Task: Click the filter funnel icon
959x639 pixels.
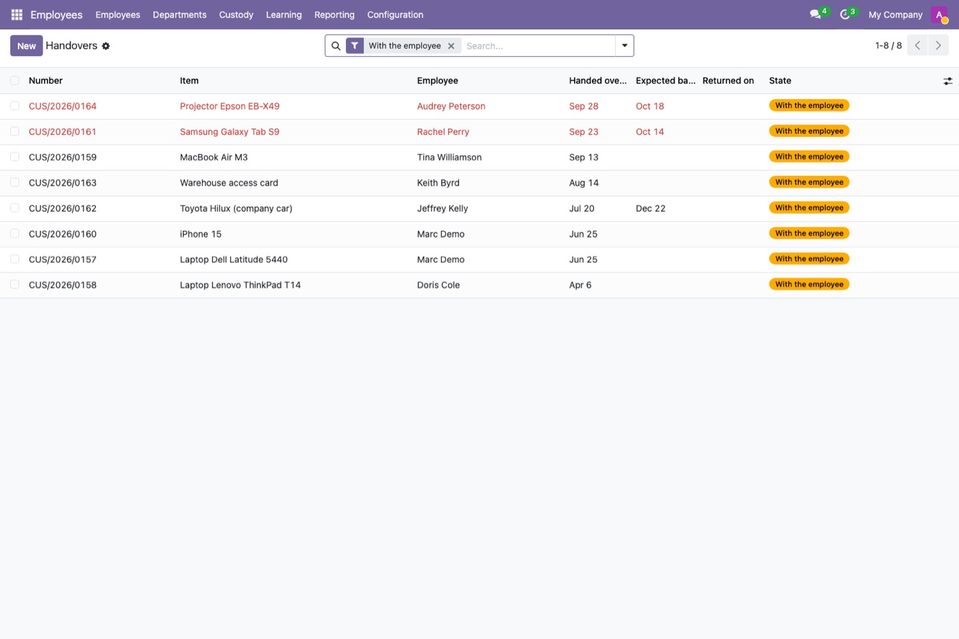Action: (x=355, y=46)
